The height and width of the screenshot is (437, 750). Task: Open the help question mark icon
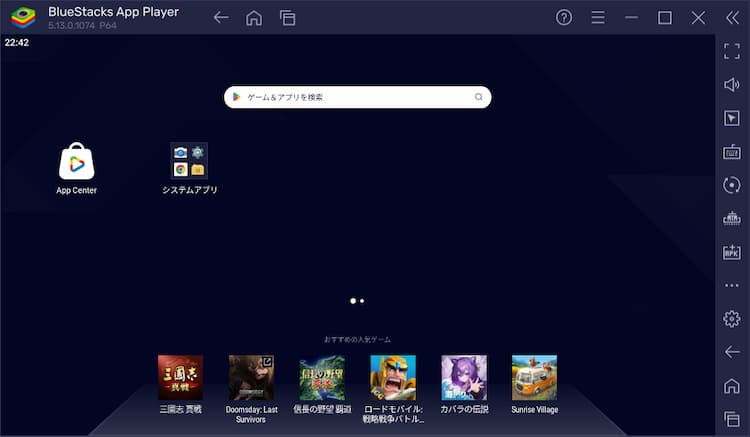[564, 18]
